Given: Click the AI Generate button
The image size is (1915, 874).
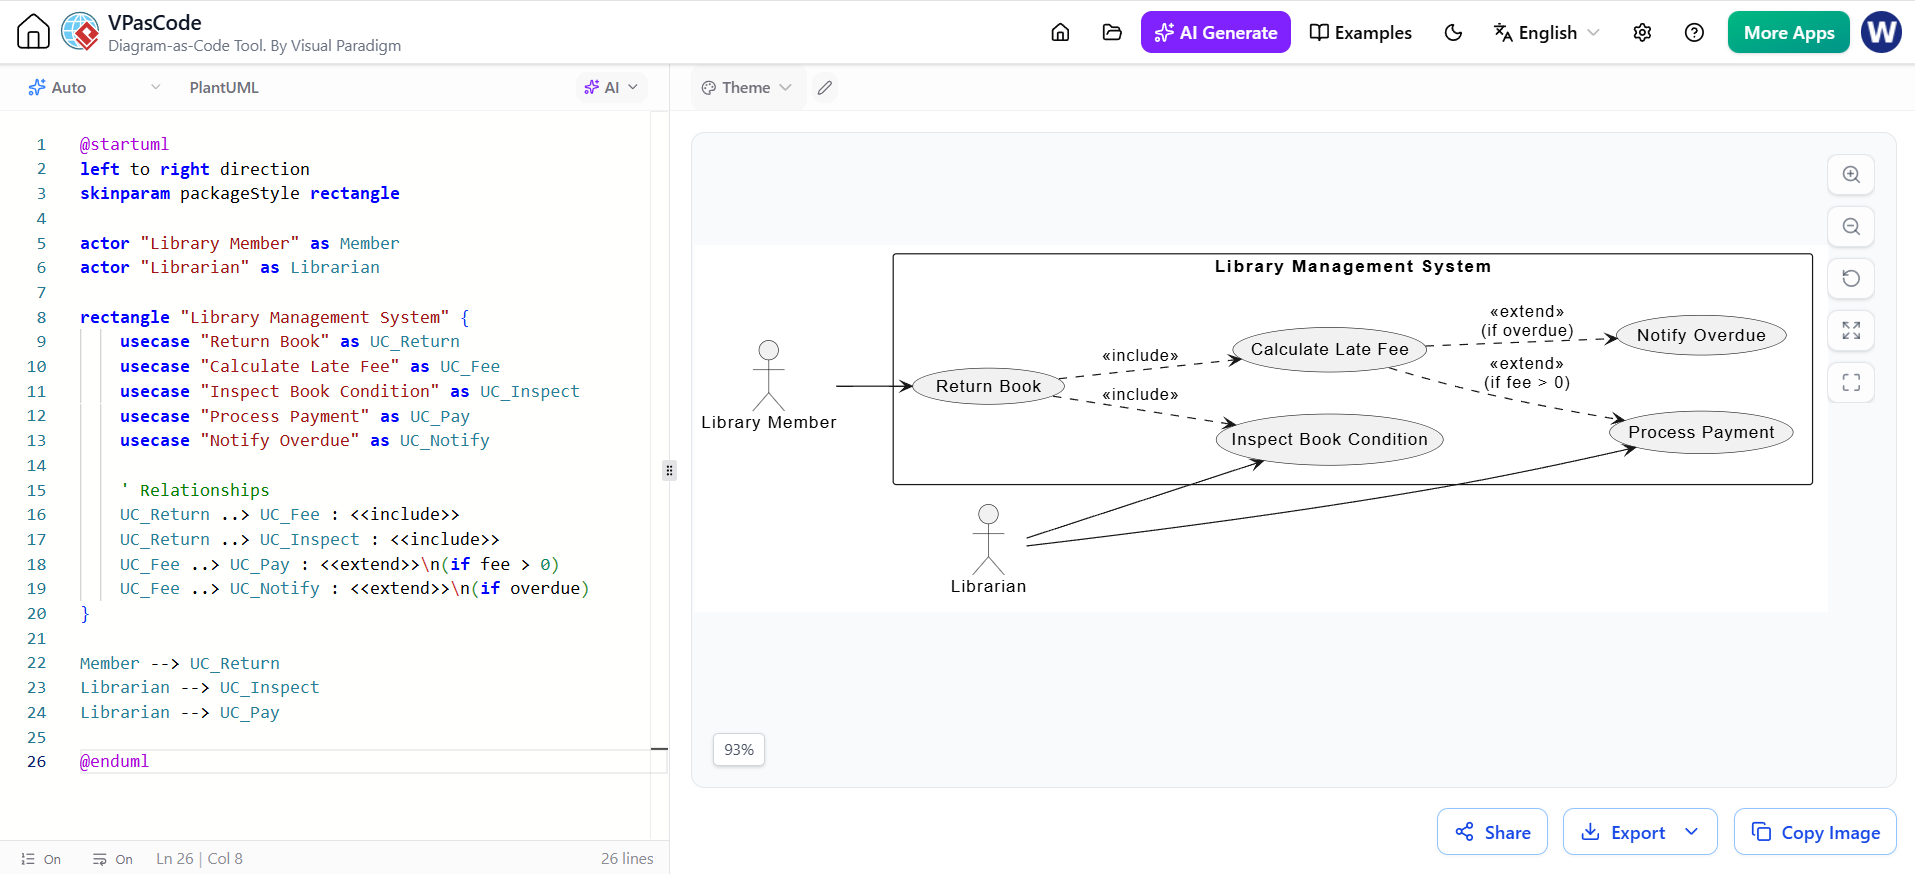Looking at the screenshot, I should tap(1215, 32).
